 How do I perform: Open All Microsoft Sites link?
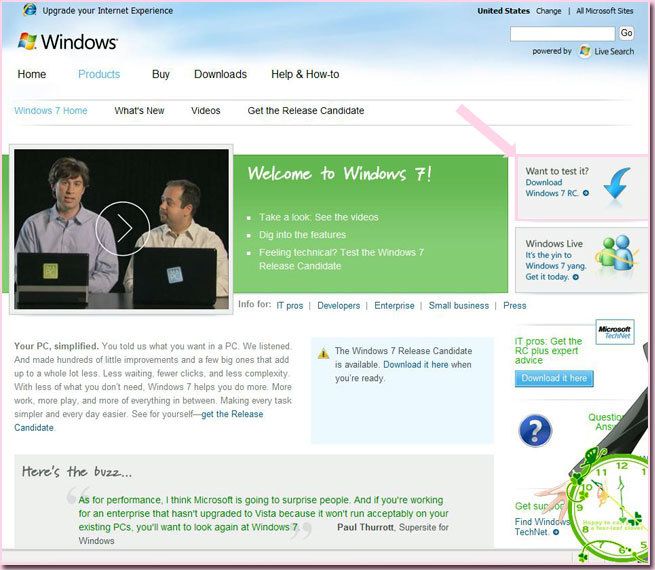(605, 11)
